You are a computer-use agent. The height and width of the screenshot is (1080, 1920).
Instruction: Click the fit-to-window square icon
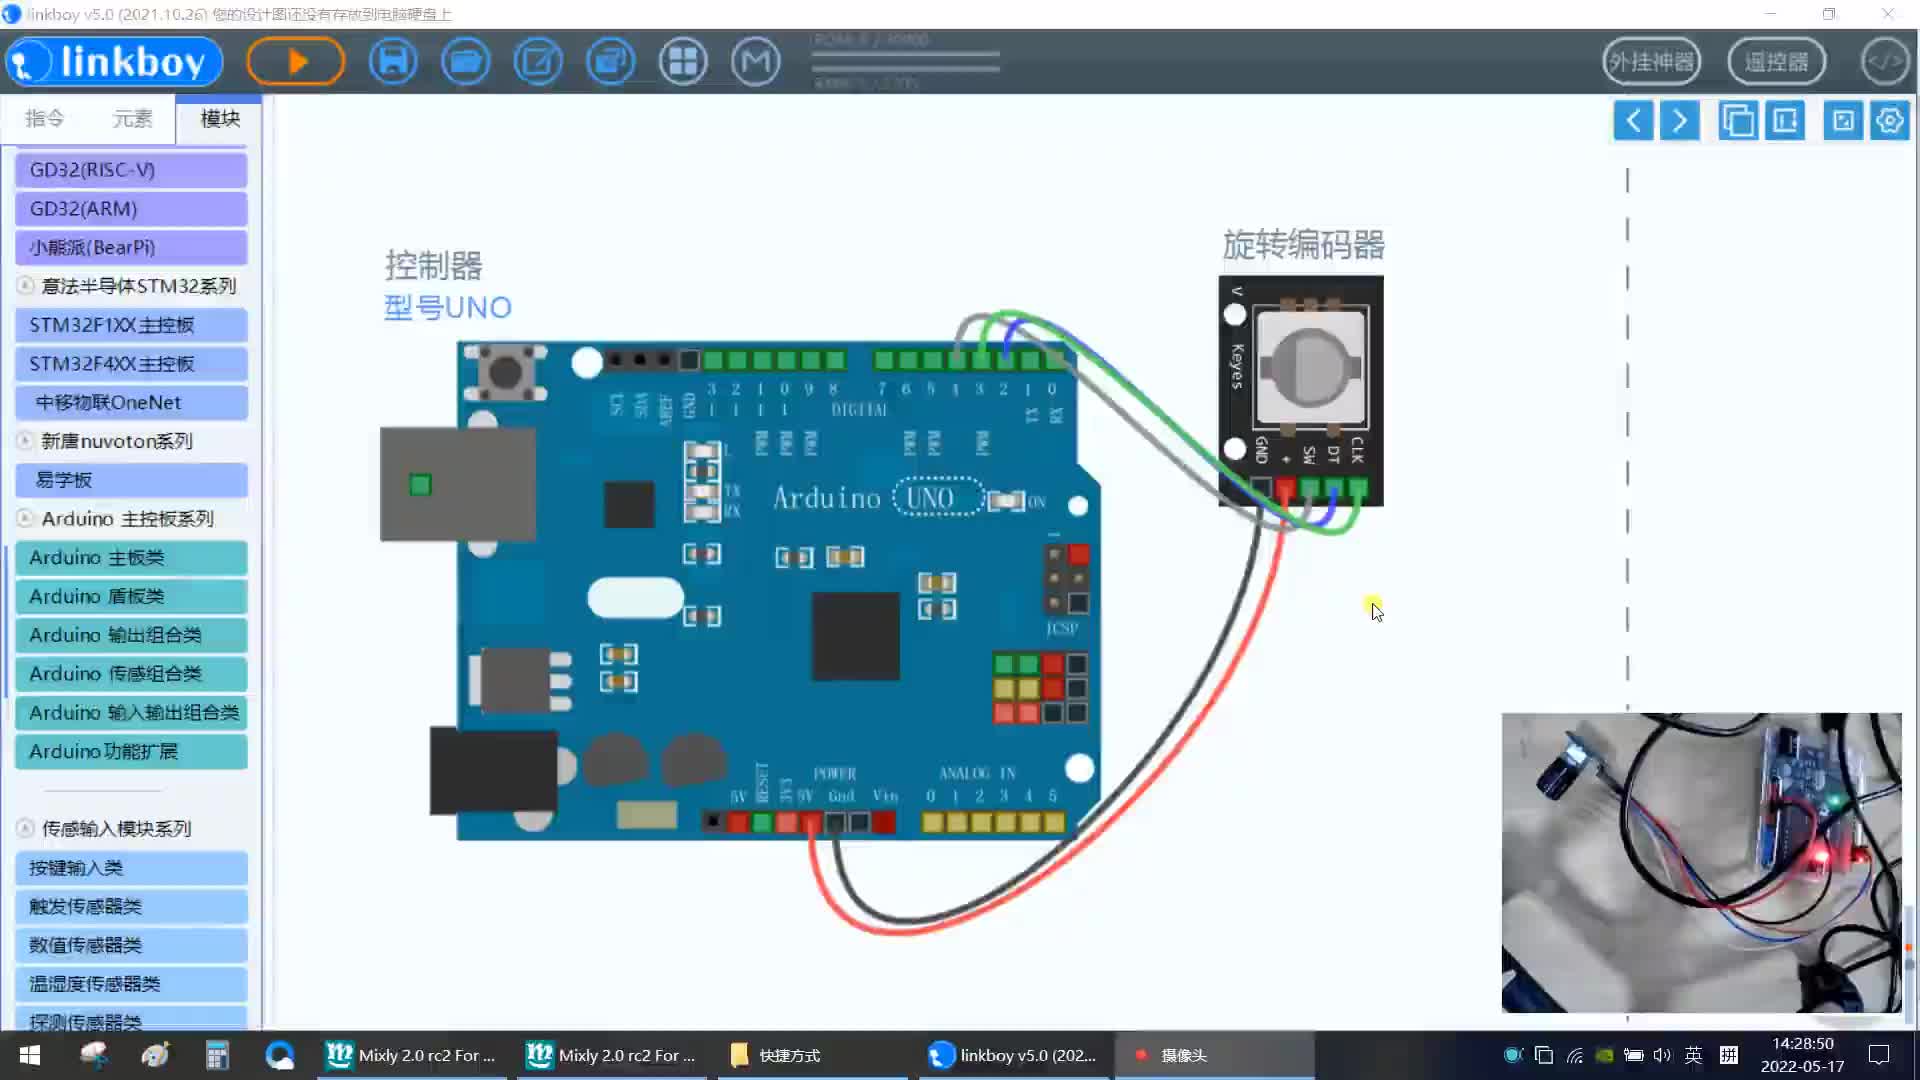(1843, 121)
